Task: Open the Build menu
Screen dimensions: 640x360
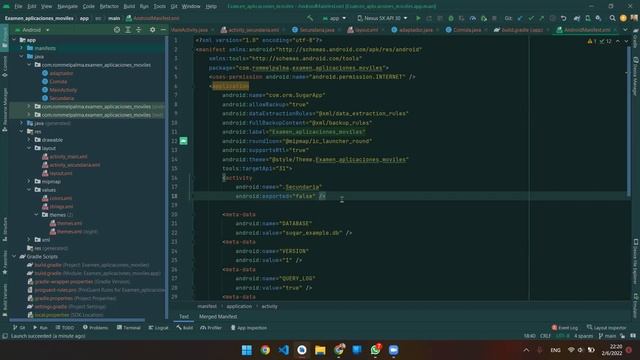Action: (x=129, y=7)
